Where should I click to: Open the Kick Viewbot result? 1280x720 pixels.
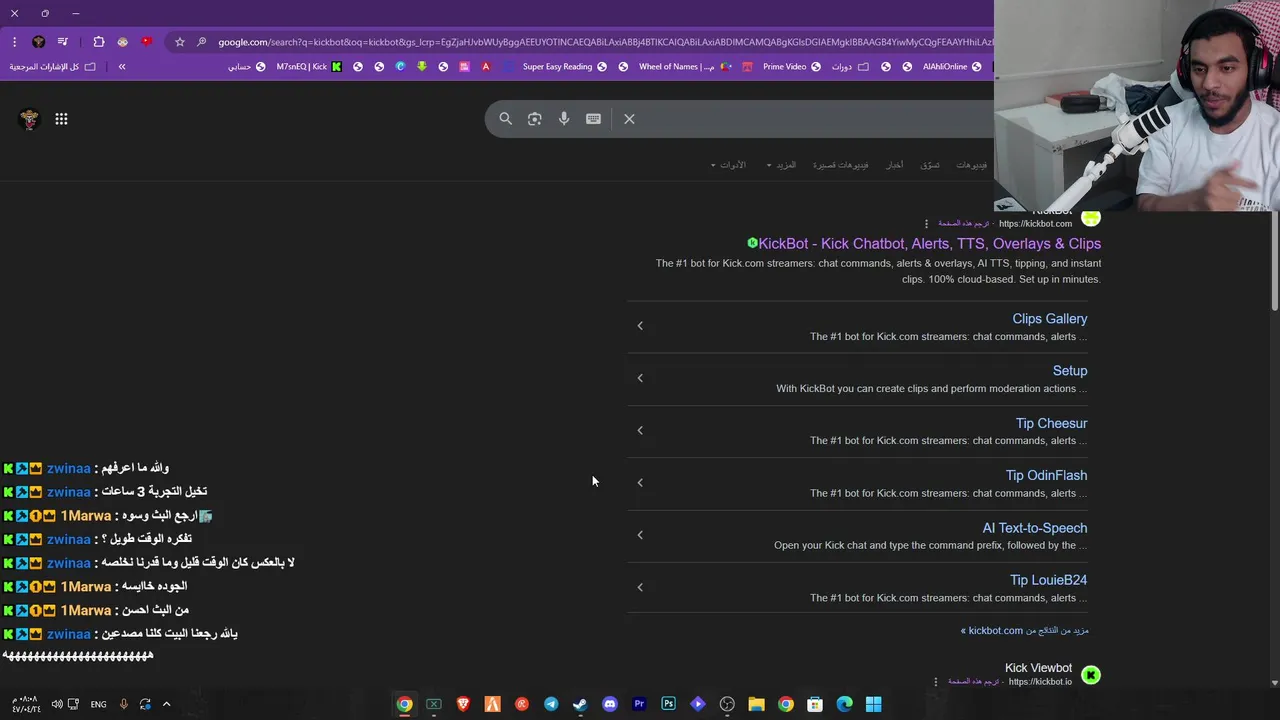point(1038,668)
